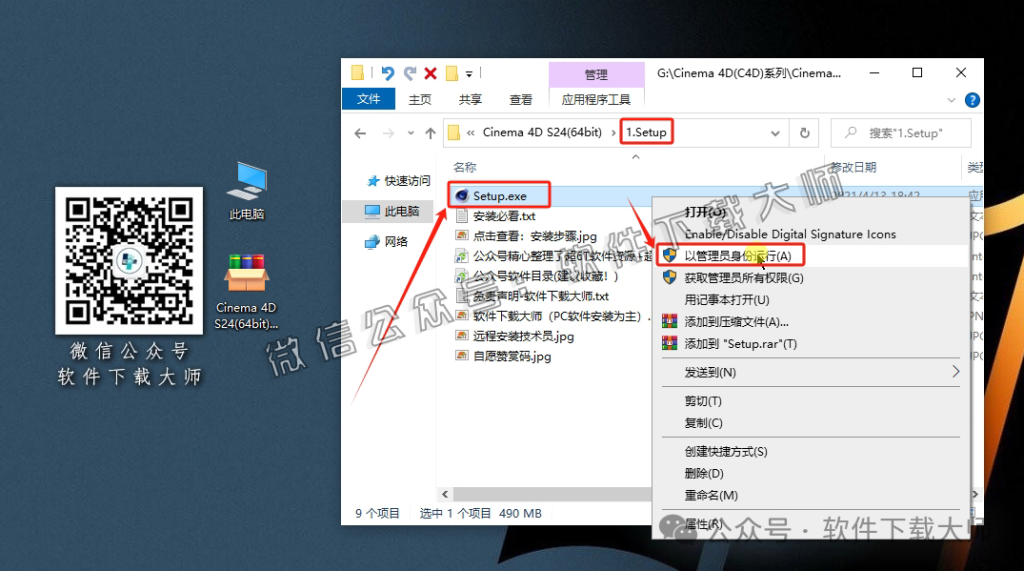
Task: Choose Enable/Disable Digital Signature Icons
Action: (790, 234)
